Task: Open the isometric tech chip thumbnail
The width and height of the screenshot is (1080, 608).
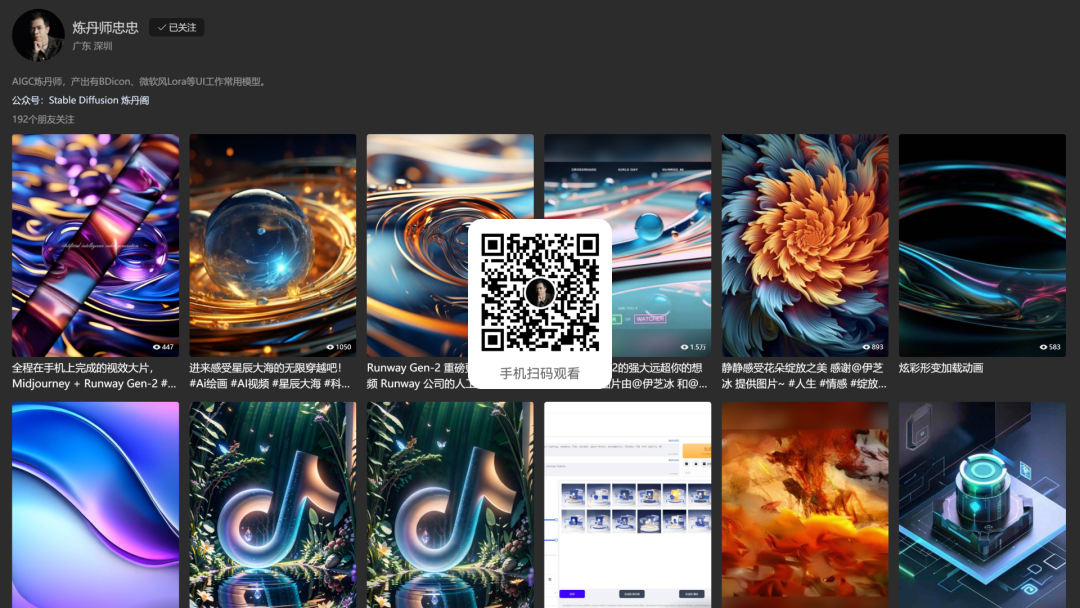Action: point(982,505)
